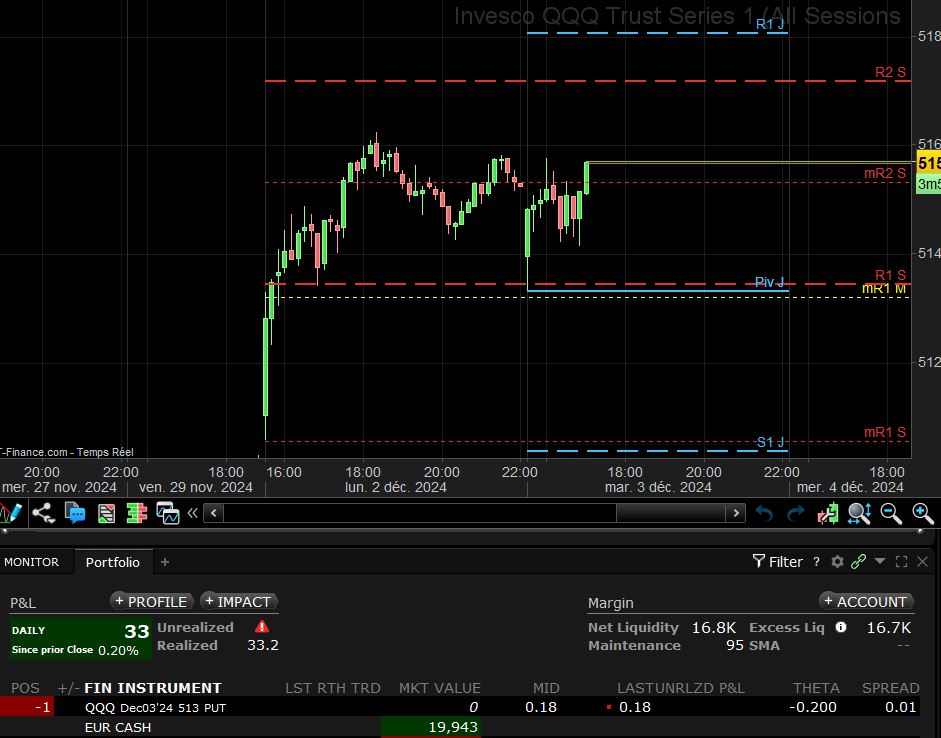This screenshot has height=738, width=941.
Task: Click the FIN INSTRUMENT column header
Action: tap(153, 688)
